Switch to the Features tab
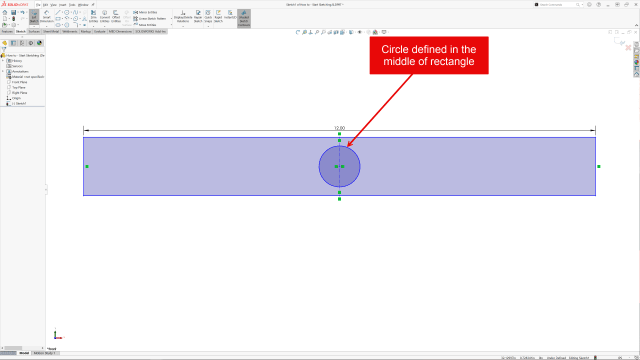The height and width of the screenshot is (360, 640). (x=7, y=31)
